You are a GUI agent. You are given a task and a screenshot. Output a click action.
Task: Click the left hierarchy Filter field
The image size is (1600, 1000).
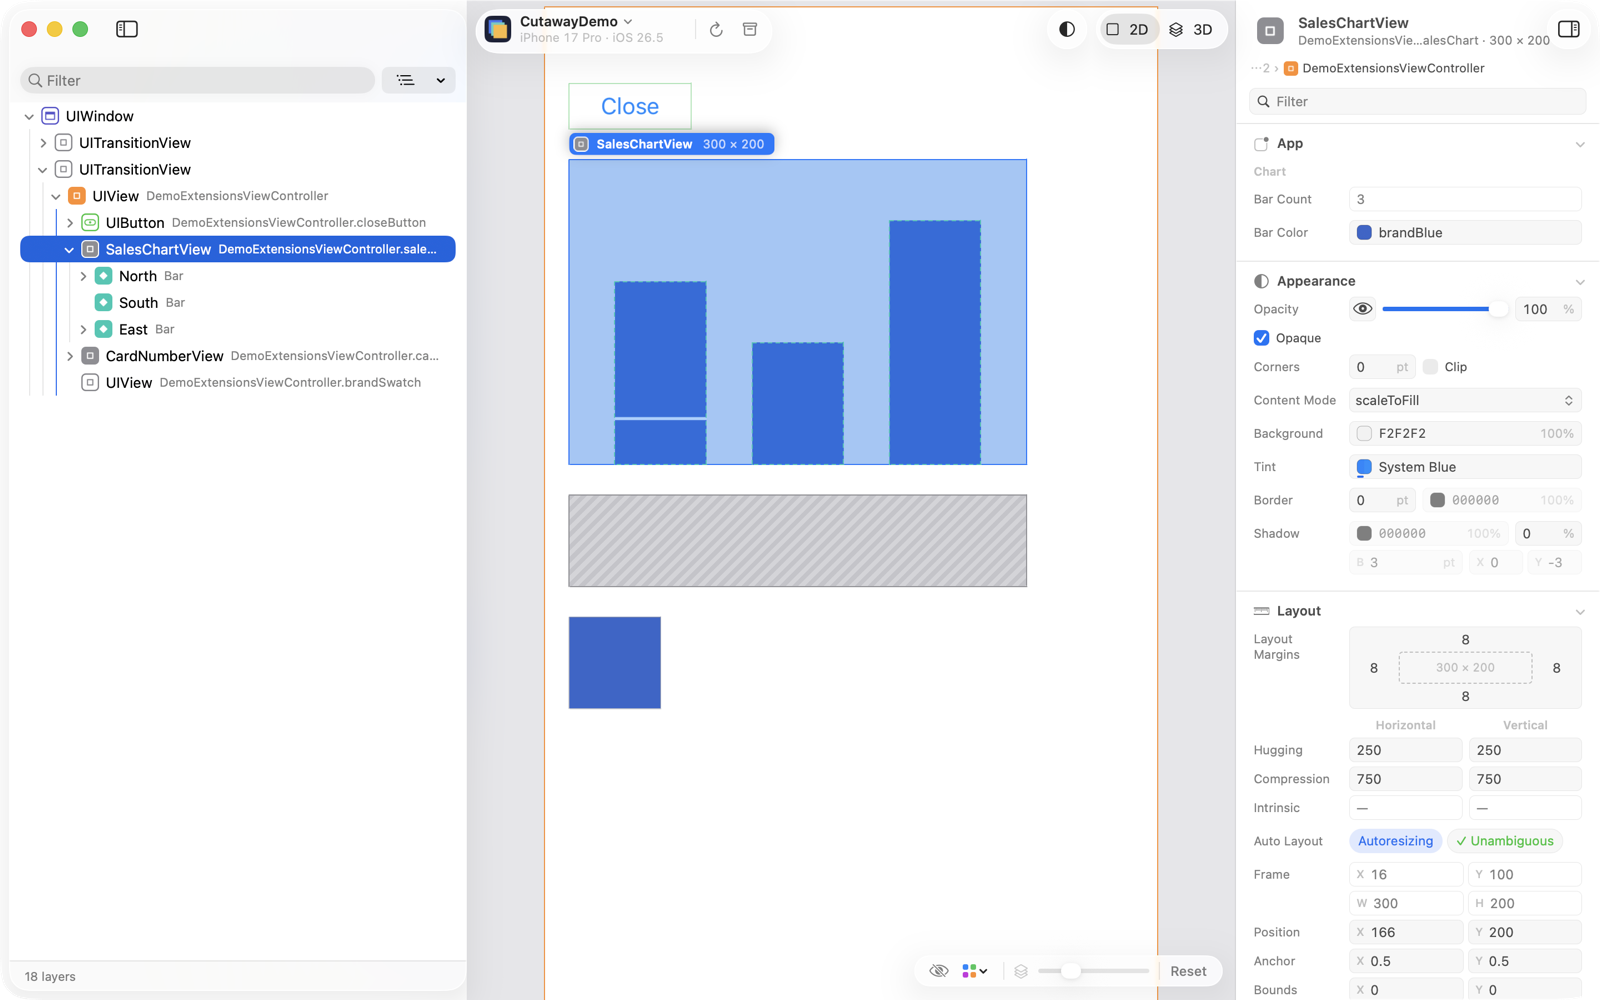coord(197,80)
